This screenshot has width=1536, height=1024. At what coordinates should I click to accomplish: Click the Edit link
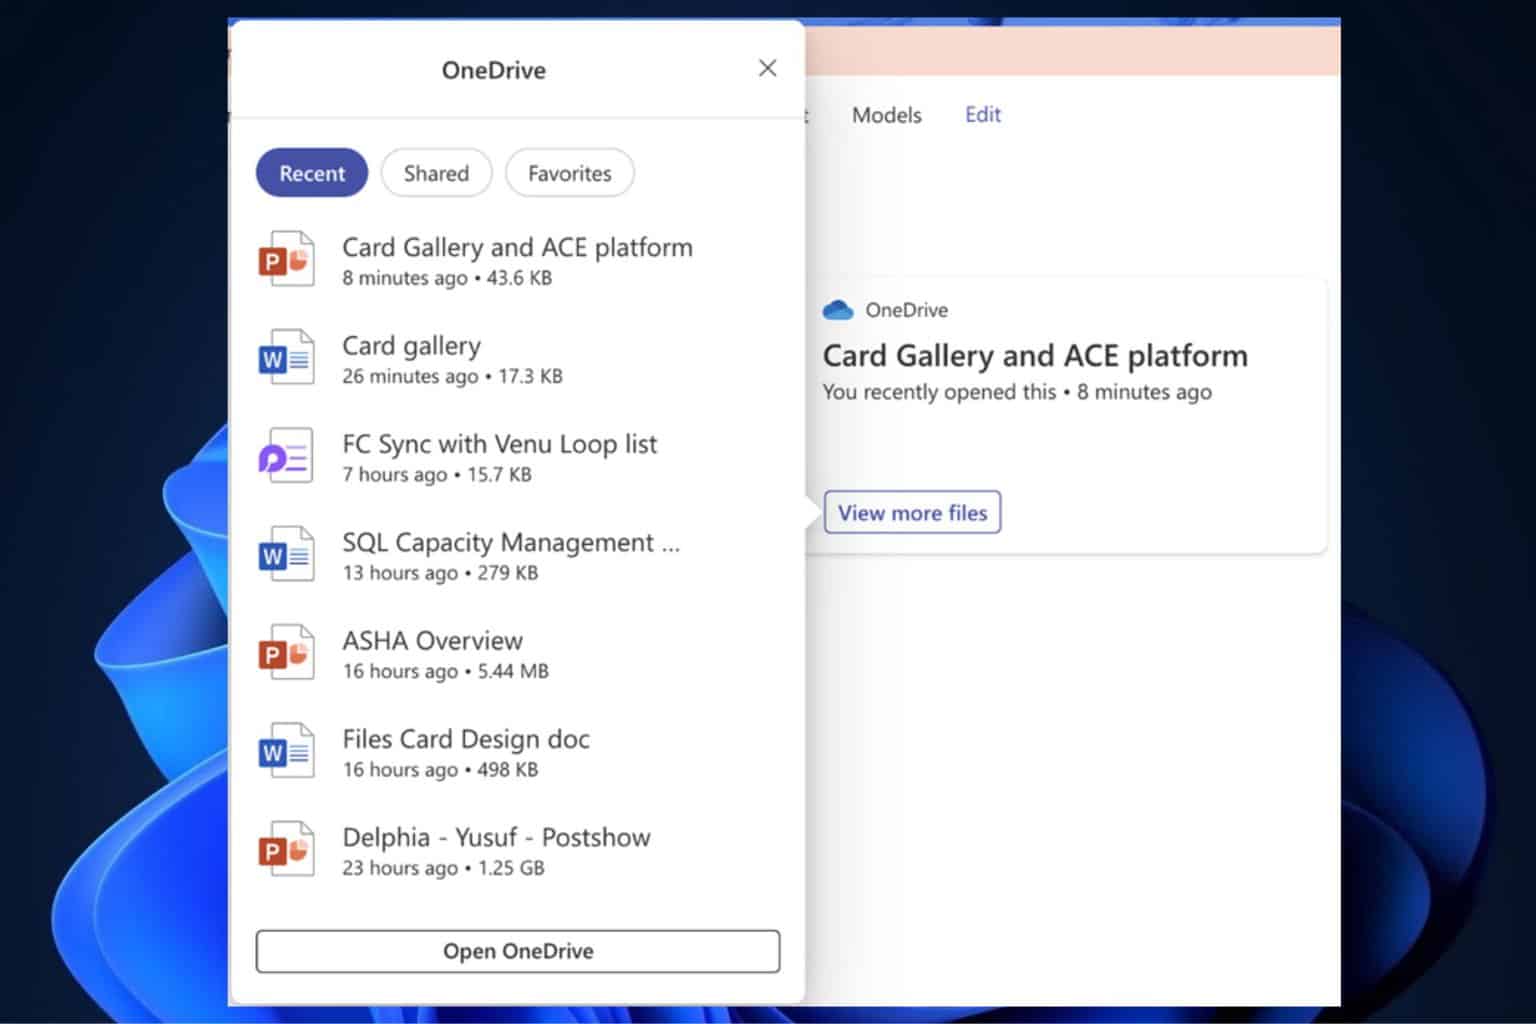[x=983, y=114]
